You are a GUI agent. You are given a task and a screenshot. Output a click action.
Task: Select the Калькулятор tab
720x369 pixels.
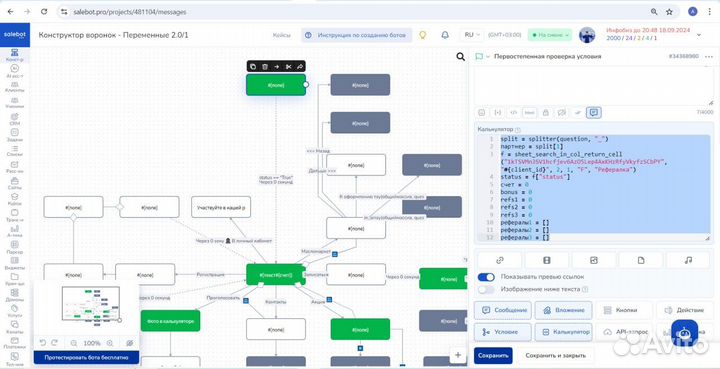pyautogui.click(x=563, y=332)
